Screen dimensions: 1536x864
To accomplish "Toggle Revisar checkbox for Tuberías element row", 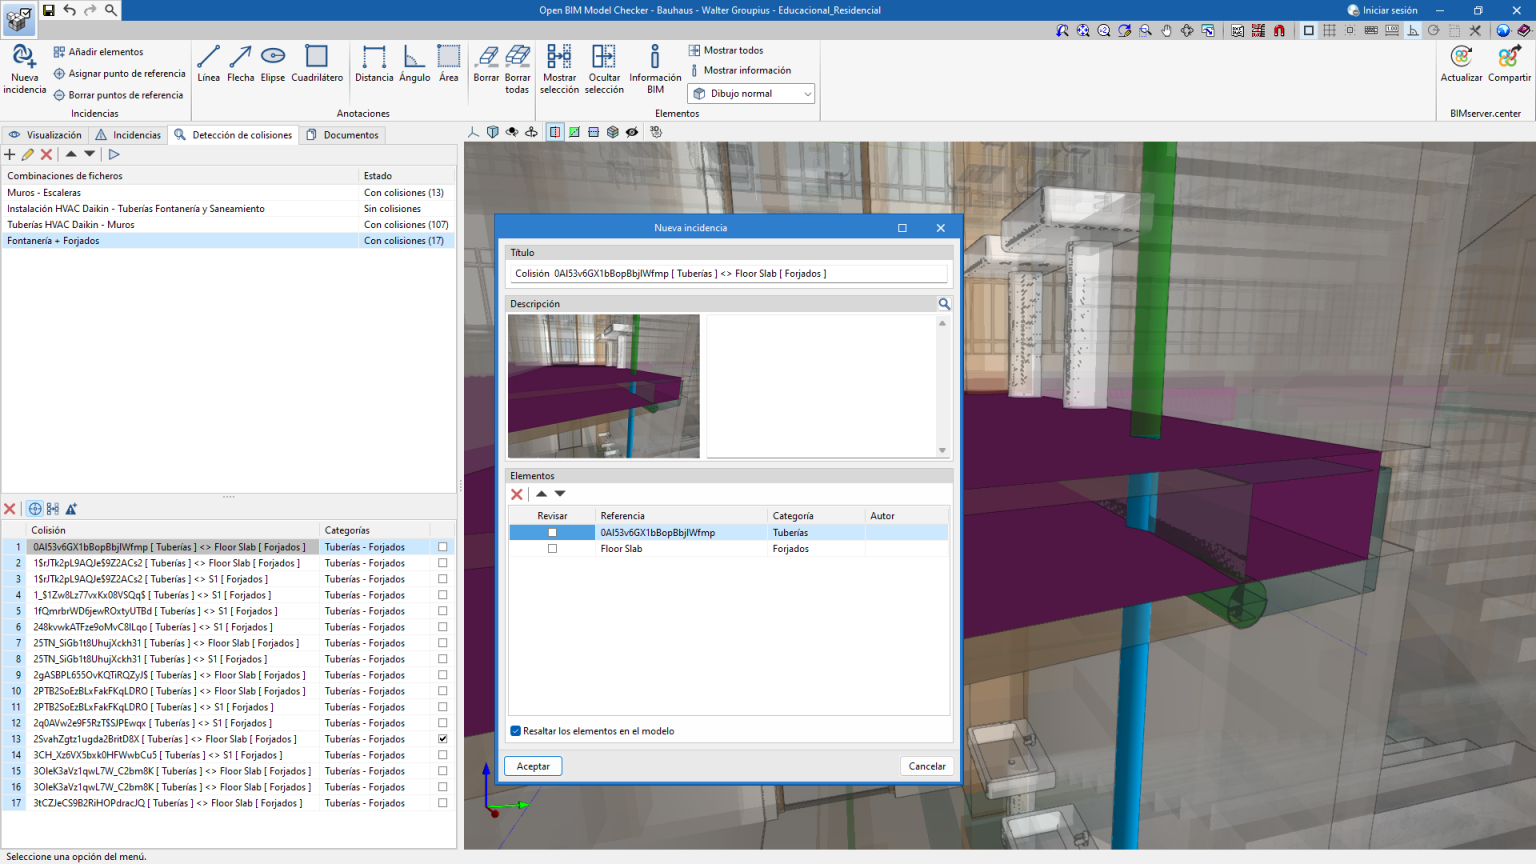I will click(x=552, y=533).
